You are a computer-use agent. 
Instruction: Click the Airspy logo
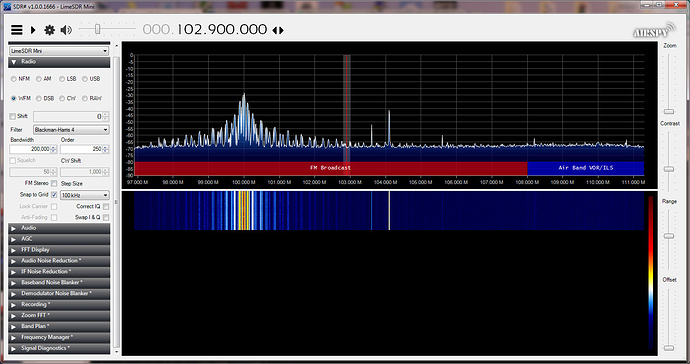(x=654, y=31)
